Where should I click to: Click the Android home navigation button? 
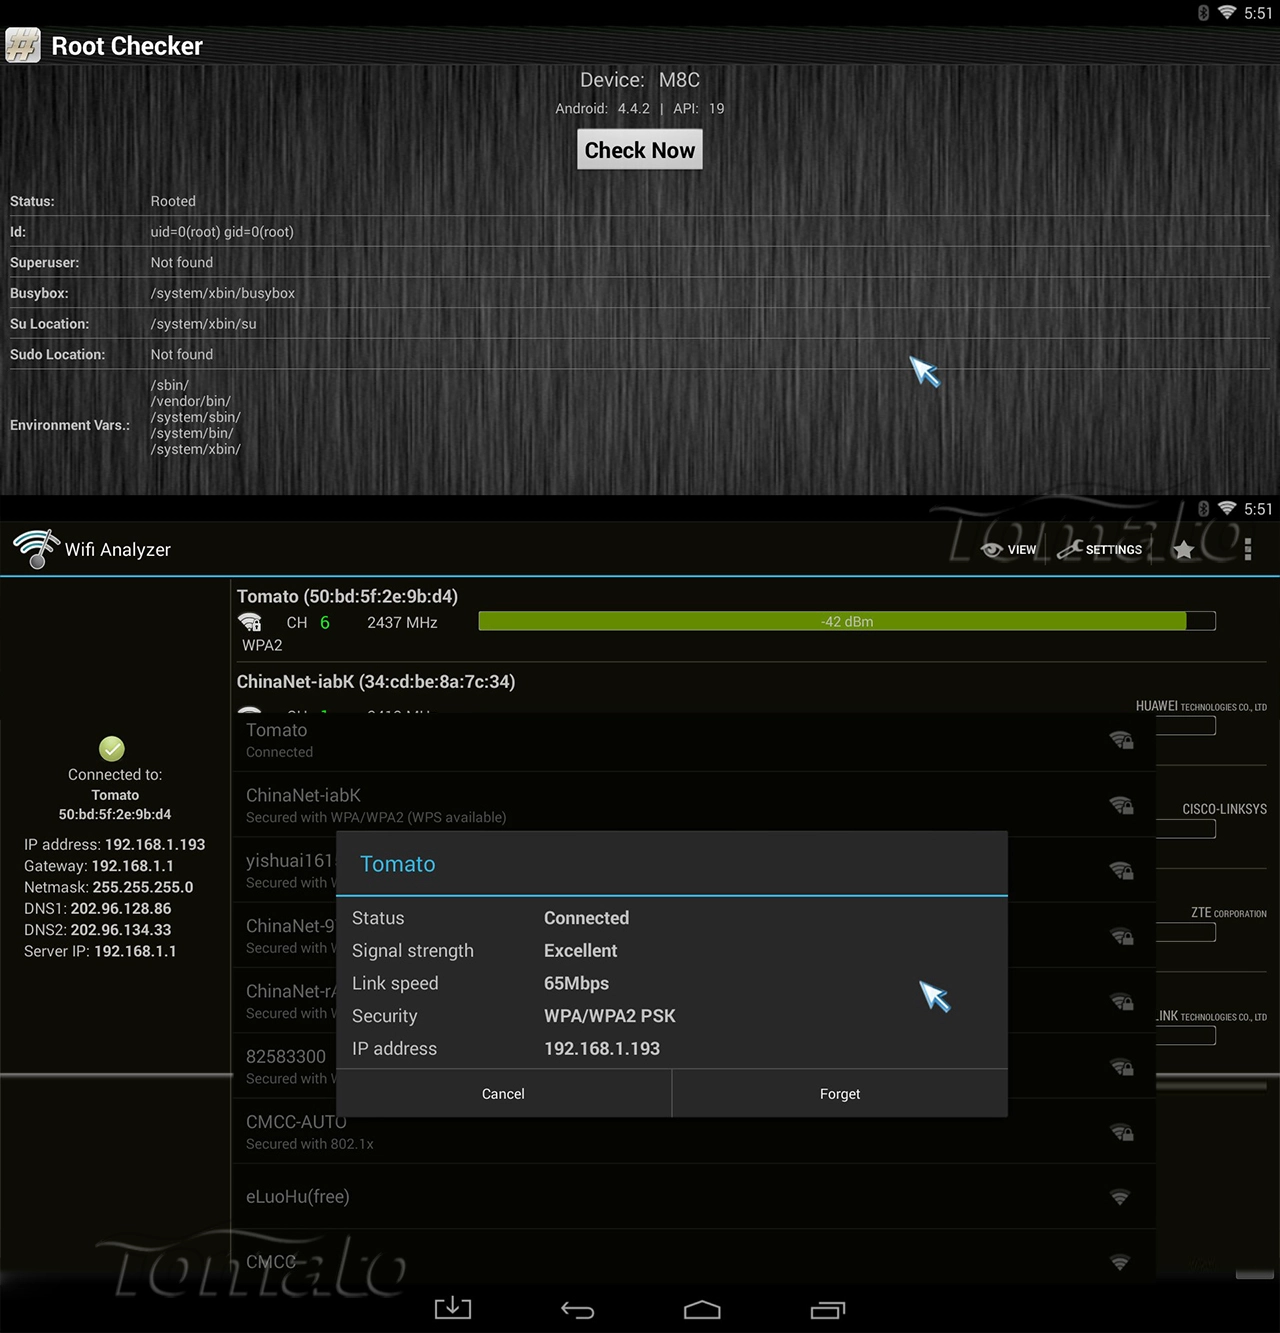point(702,1309)
